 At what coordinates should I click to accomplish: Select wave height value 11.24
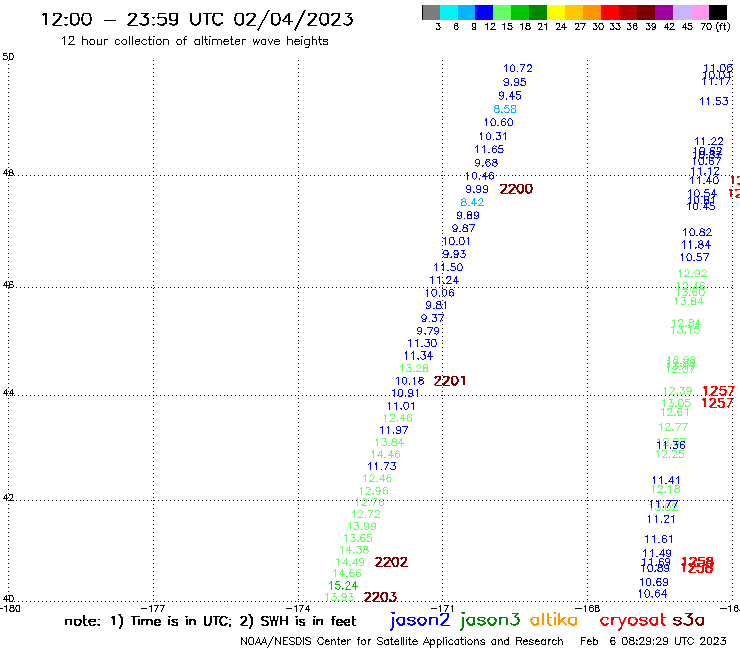tap(444, 280)
